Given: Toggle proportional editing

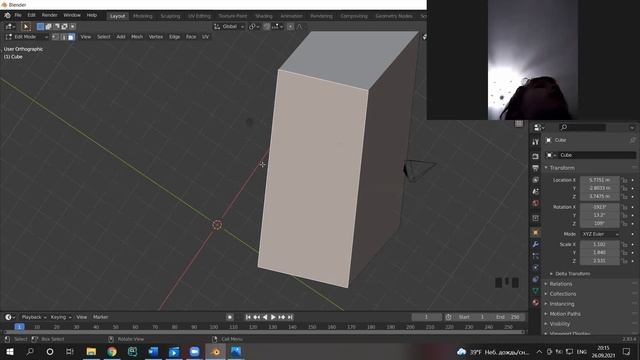Looking at the screenshot, I should 290,27.
